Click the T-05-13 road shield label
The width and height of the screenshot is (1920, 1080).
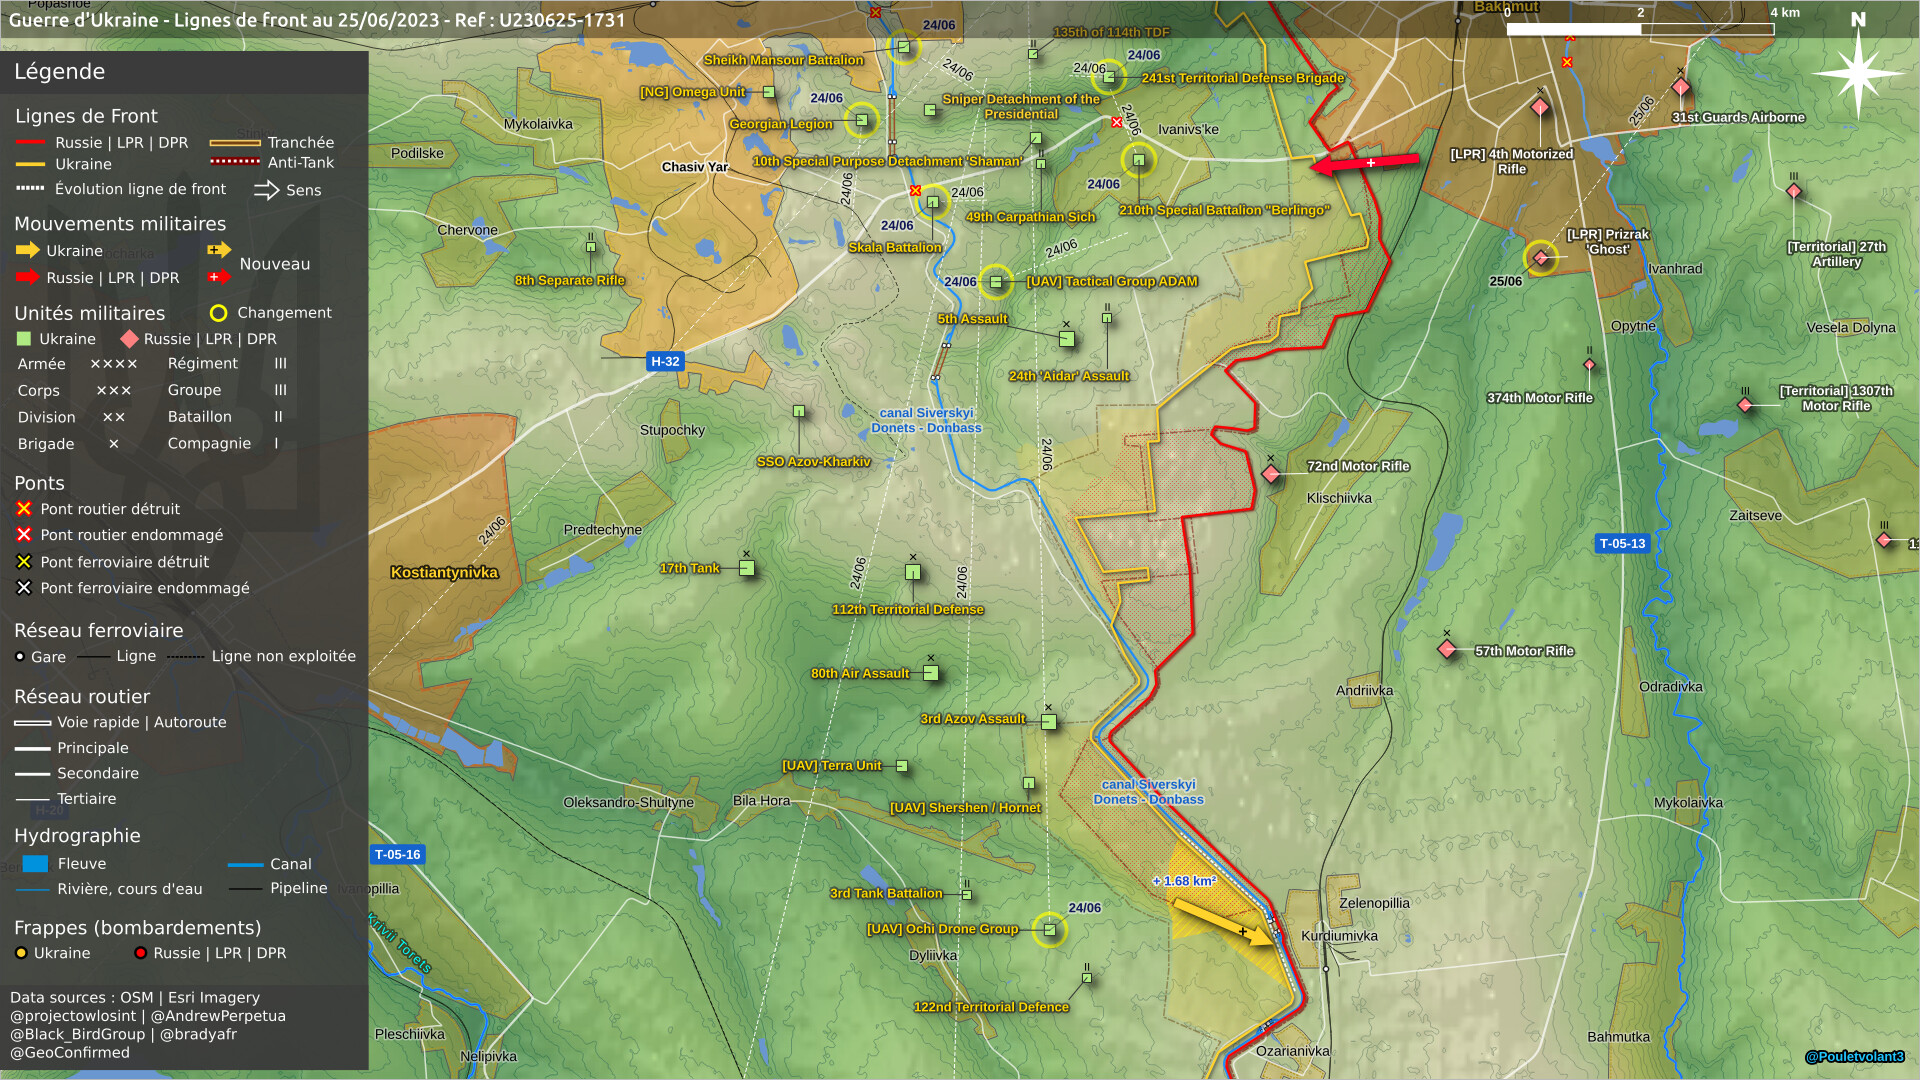pyautogui.click(x=1621, y=543)
